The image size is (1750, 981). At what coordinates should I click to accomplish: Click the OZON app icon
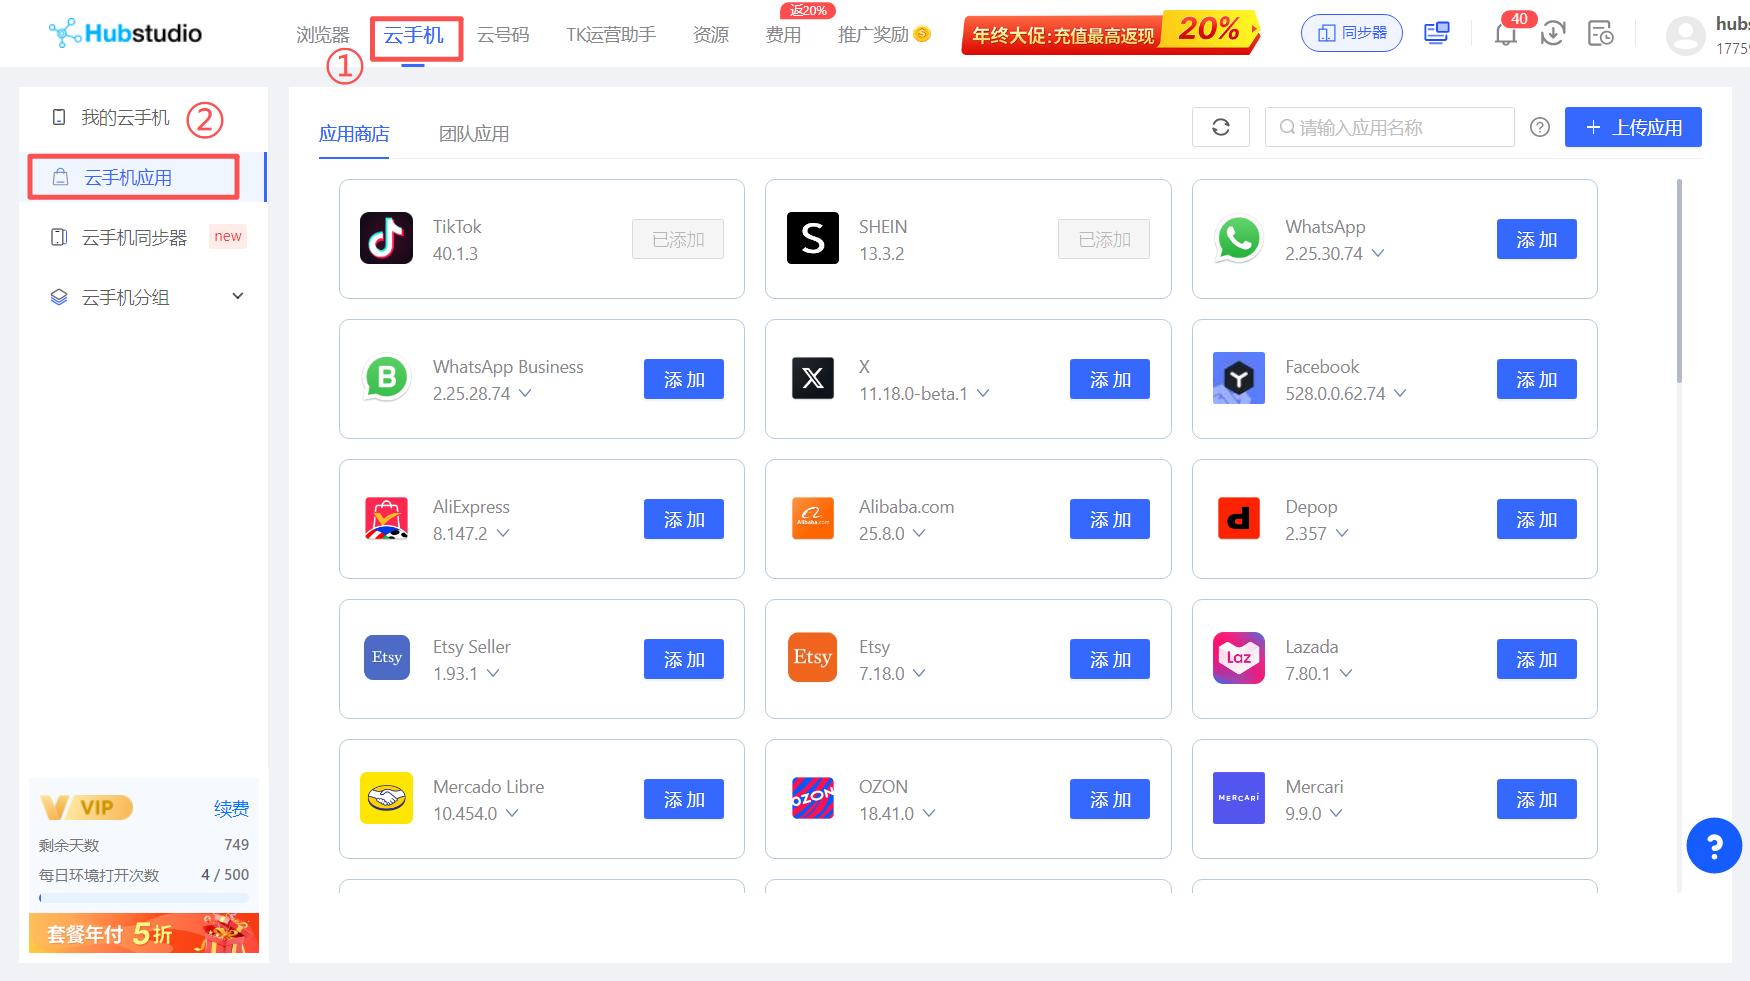pyautogui.click(x=813, y=798)
